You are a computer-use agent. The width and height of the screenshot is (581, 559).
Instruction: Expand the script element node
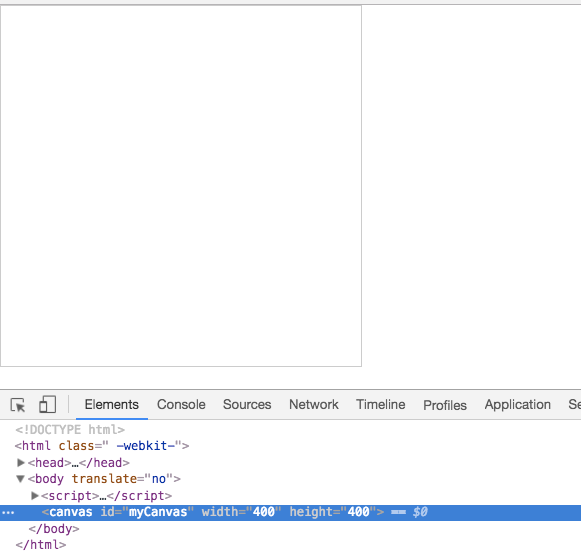pyautogui.click(x=34, y=496)
